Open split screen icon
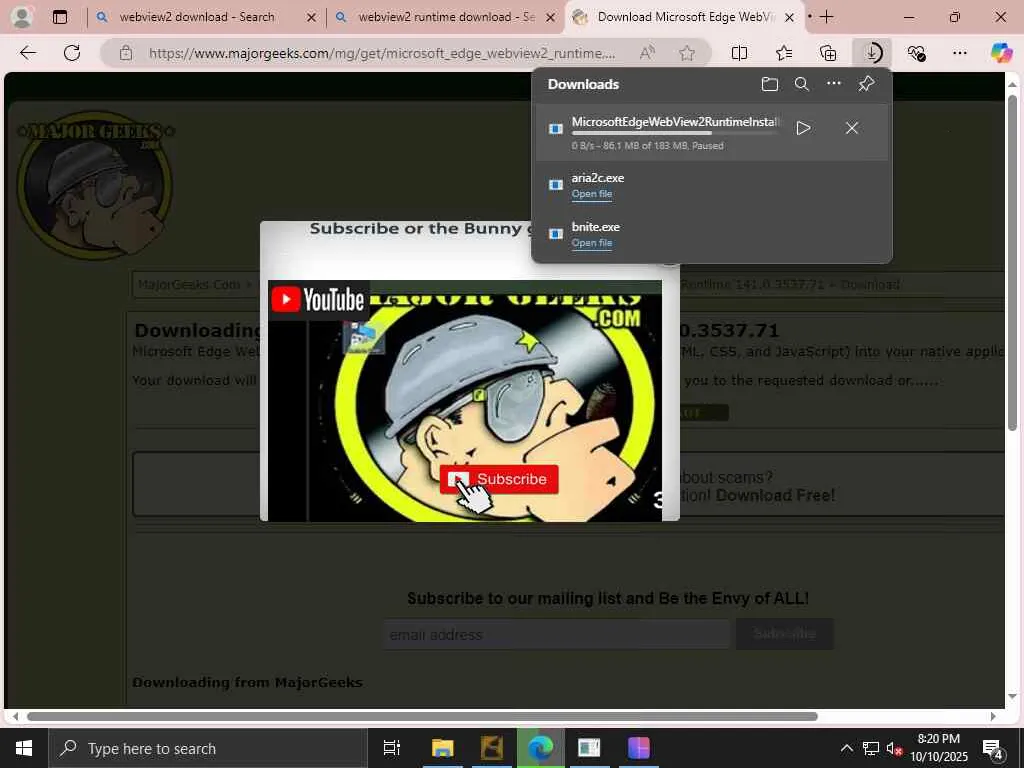1024x768 pixels. tap(739, 53)
